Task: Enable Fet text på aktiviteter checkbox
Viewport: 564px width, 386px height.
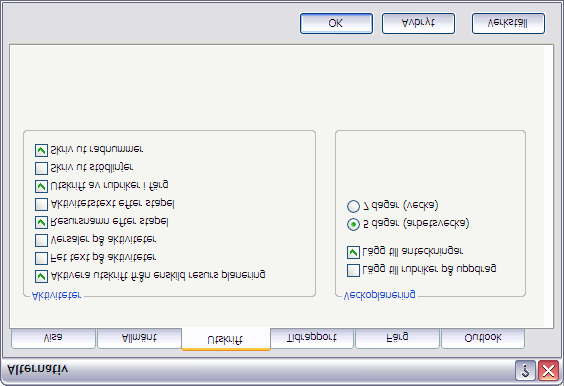Action: point(41,258)
